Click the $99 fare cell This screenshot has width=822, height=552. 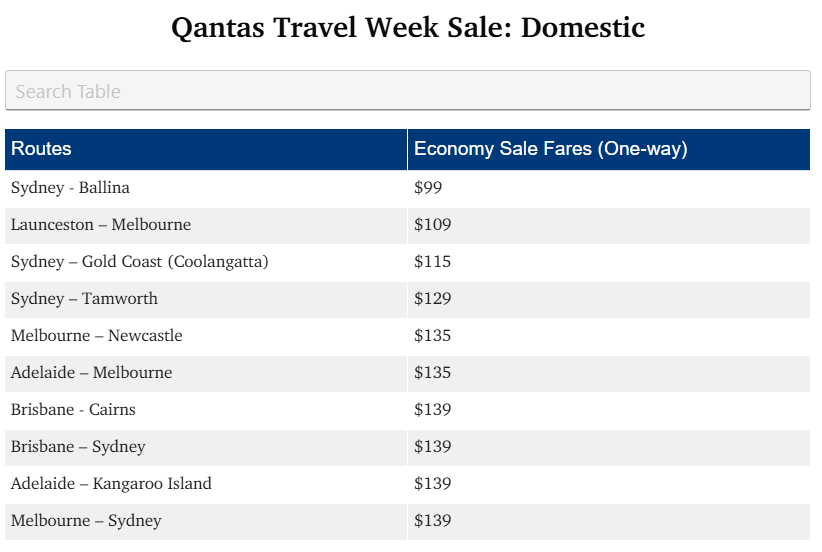pyautogui.click(x=428, y=188)
